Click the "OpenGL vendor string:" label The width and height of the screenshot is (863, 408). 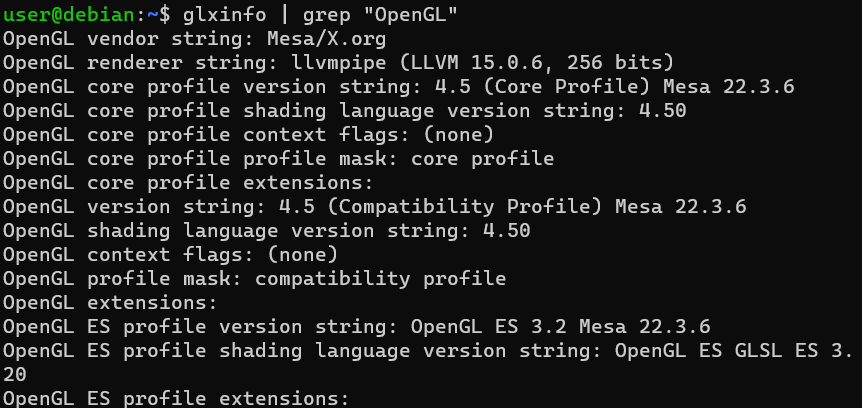(126, 39)
